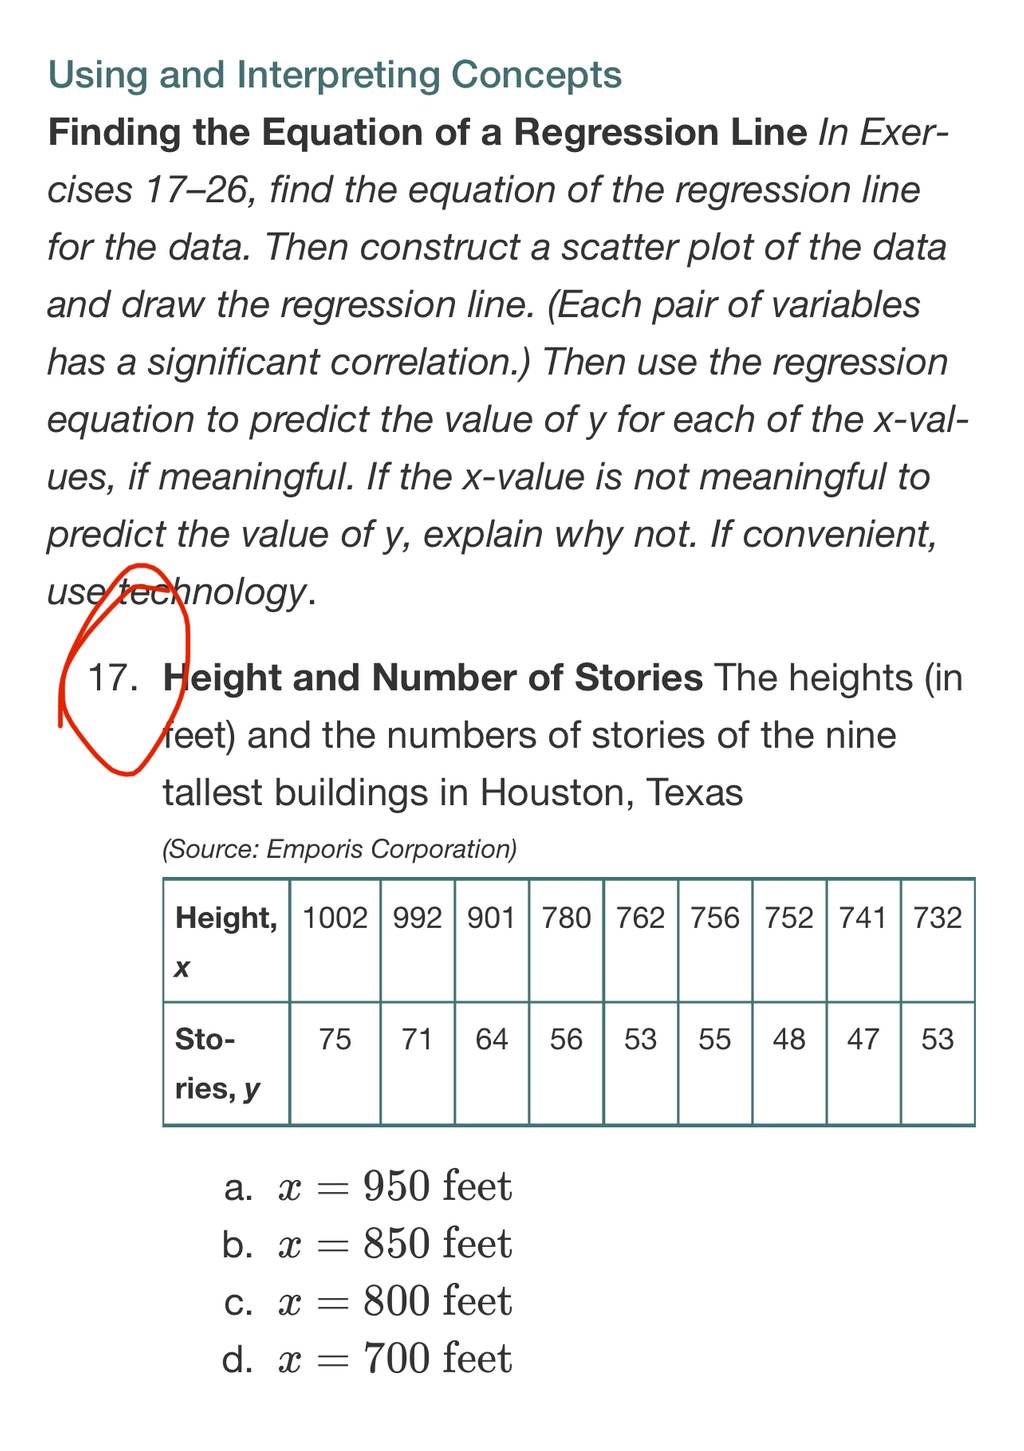Click option c, x = 800 feet
This screenshot has height=1451, width=1024.
click(x=368, y=1302)
